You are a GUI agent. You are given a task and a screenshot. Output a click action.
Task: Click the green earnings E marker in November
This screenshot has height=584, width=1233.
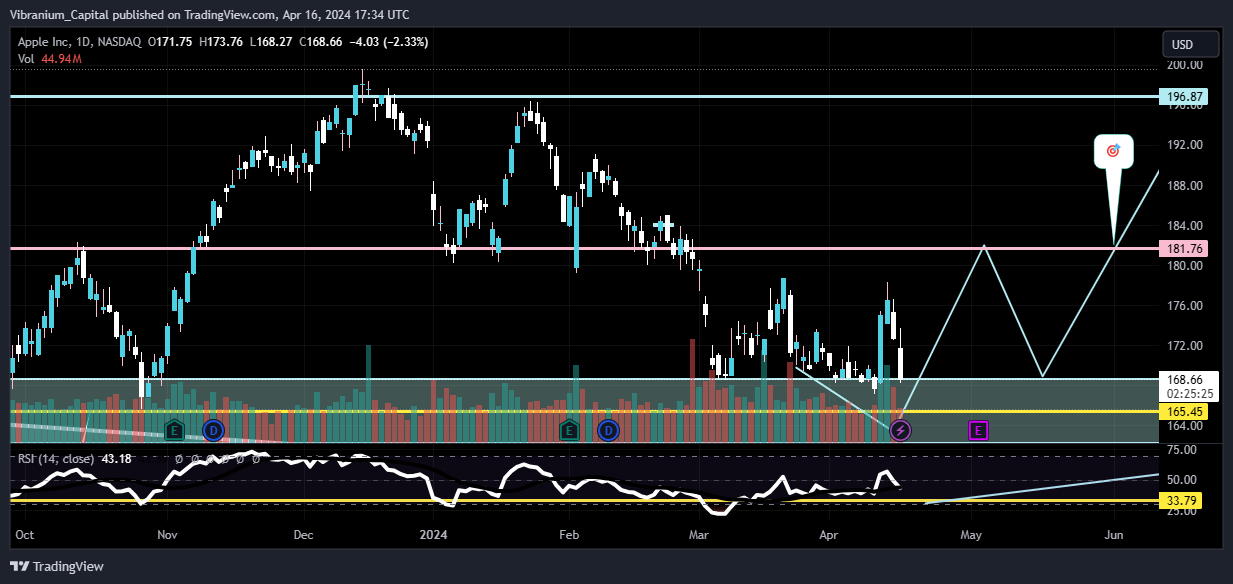tap(175, 431)
